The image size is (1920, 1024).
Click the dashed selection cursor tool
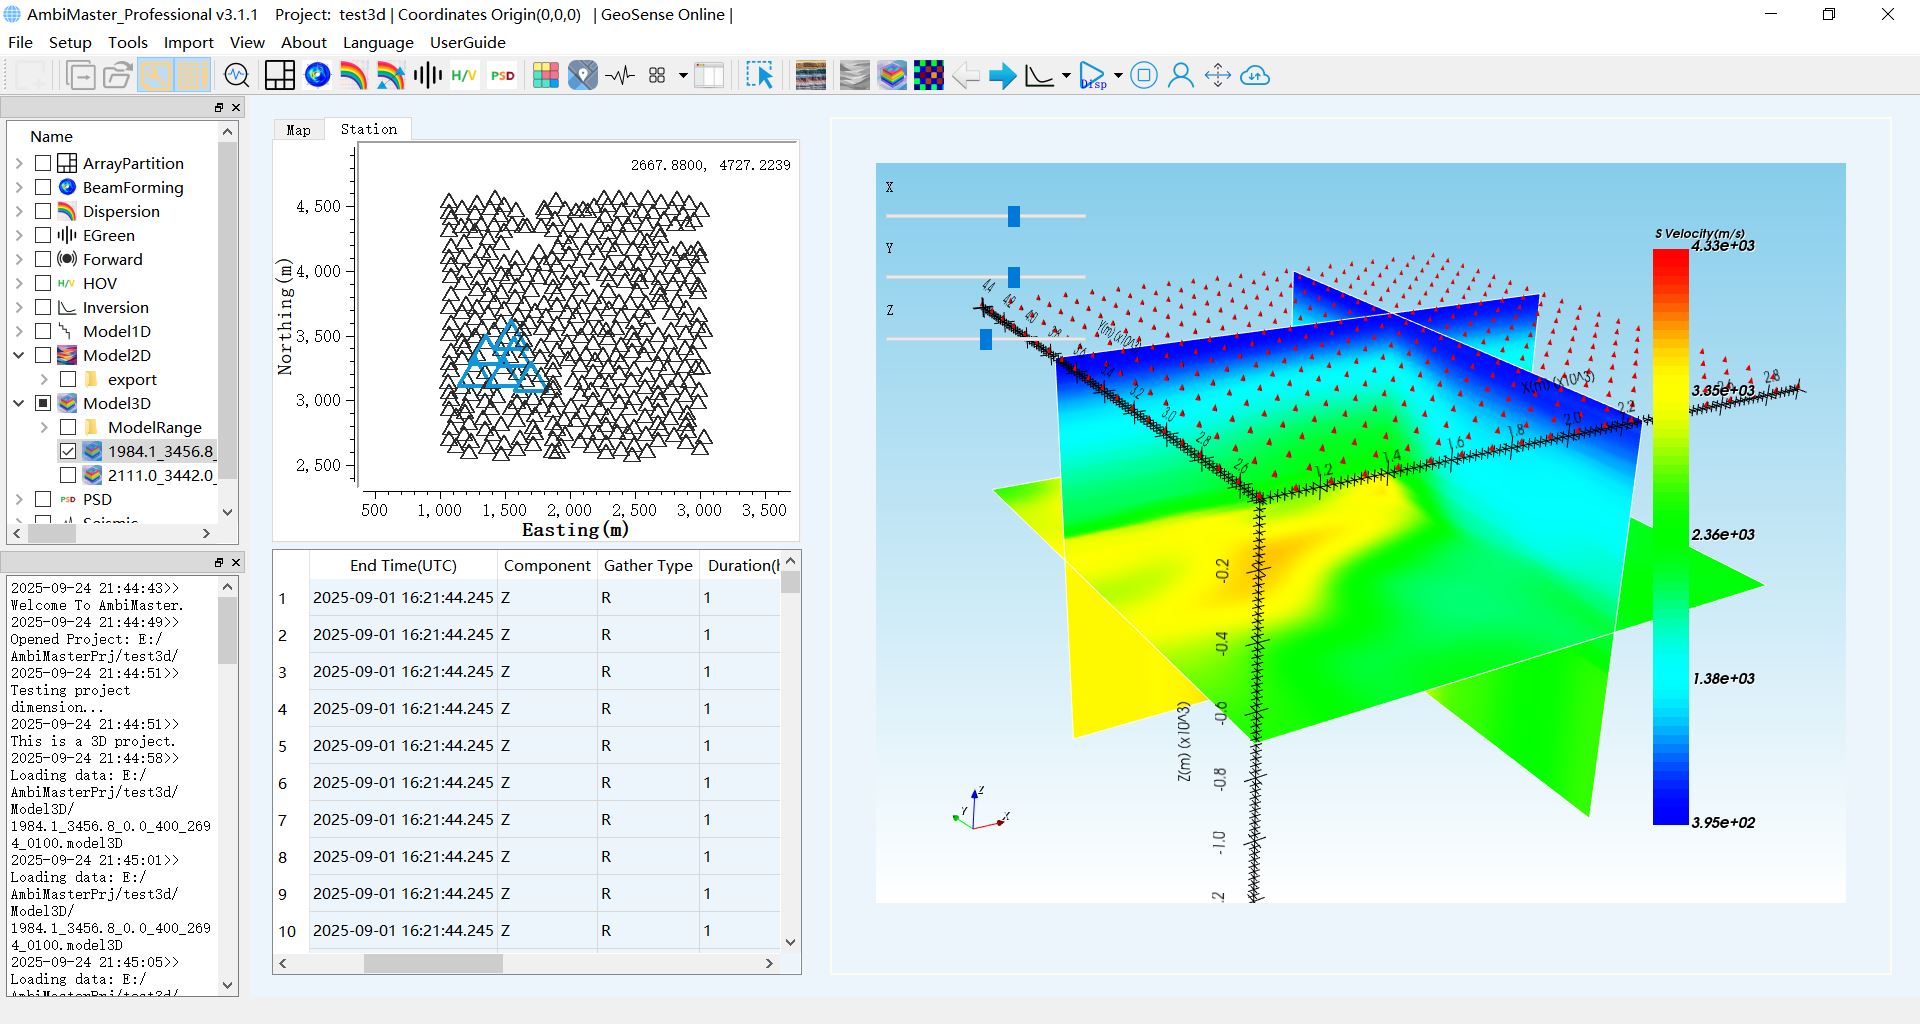(x=760, y=76)
